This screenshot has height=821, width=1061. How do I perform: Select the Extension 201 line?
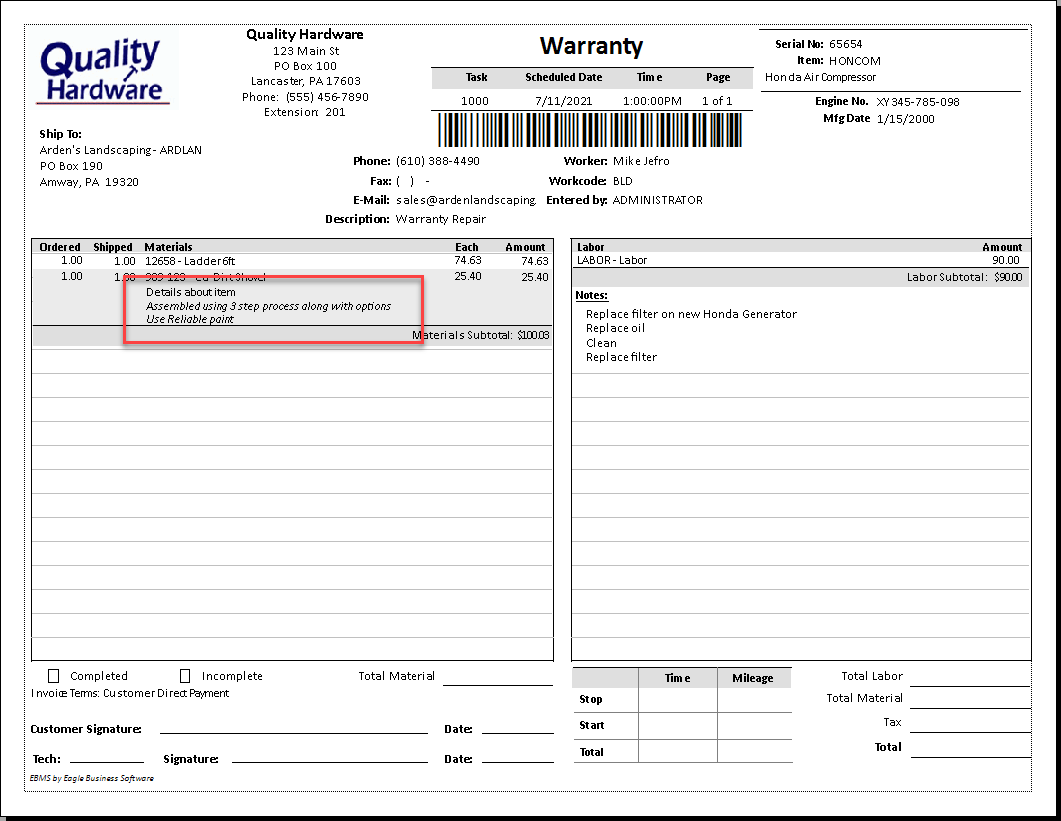(304, 112)
